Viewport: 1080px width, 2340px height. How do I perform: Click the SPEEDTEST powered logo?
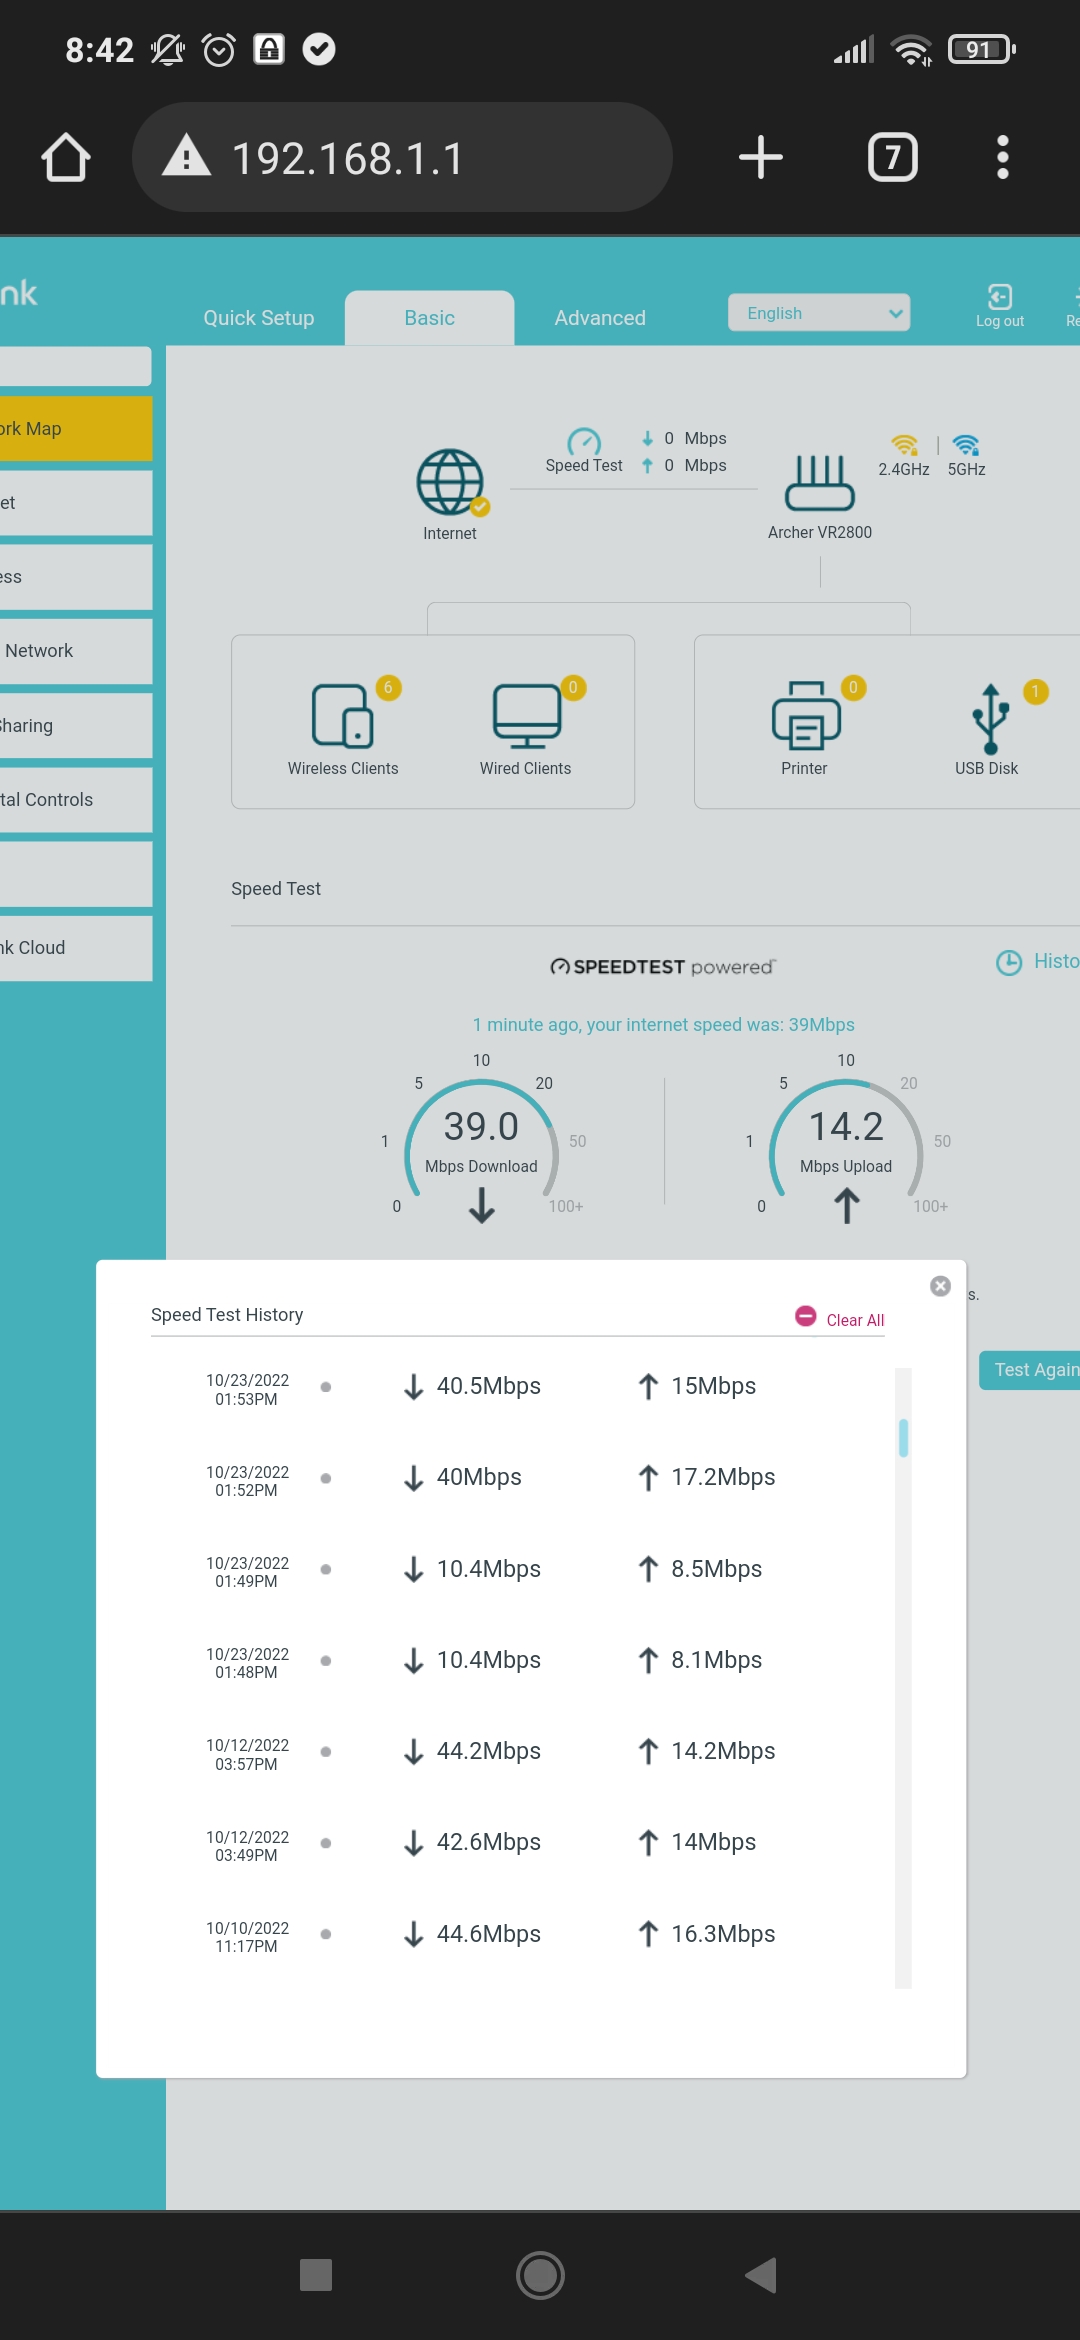pos(663,966)
